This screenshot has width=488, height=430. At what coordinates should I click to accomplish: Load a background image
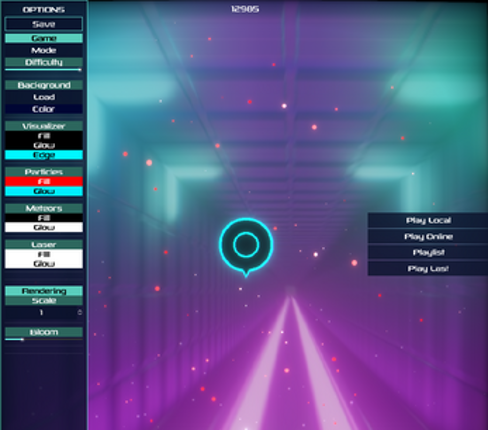pyautogui.click(x=44, y=97)
